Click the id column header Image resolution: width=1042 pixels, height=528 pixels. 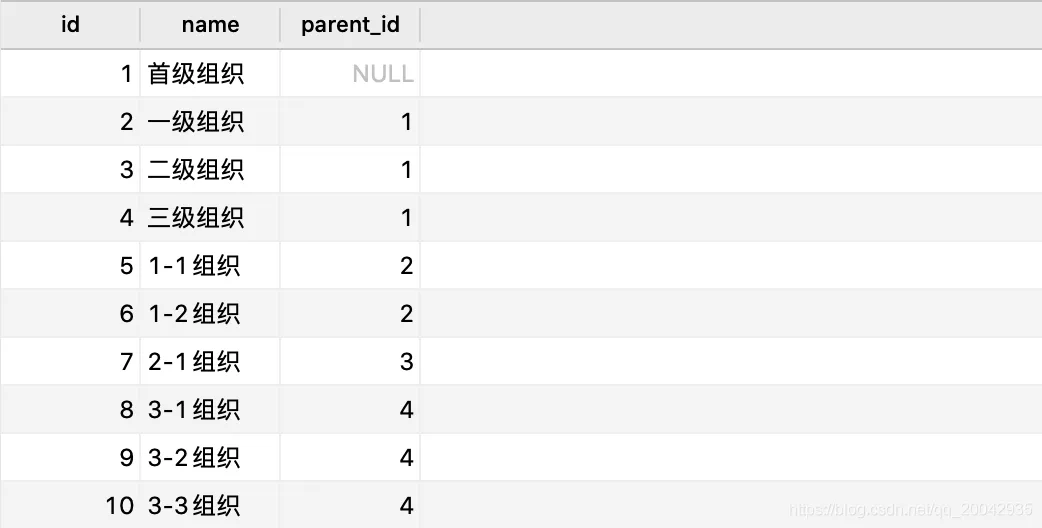click(x=70, y=25)
